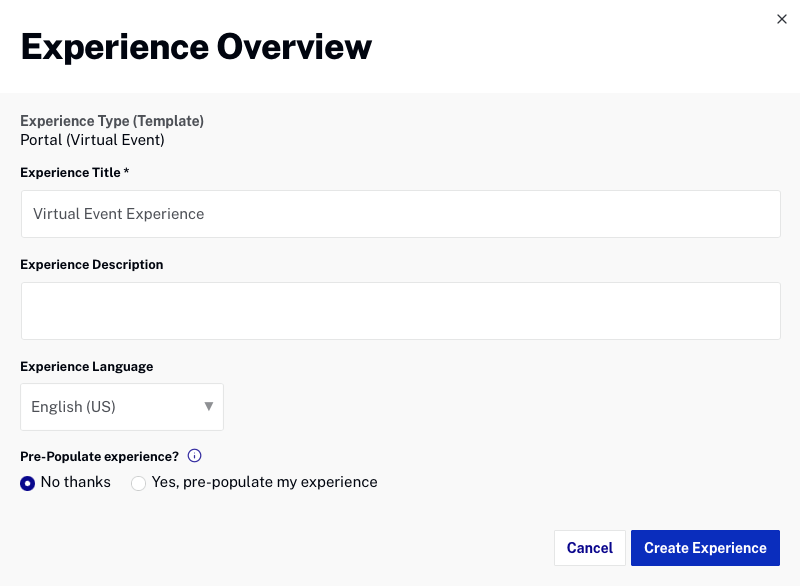Click the Experience Language label
This screenshot has width=800, height=586.
click(87, 366)
